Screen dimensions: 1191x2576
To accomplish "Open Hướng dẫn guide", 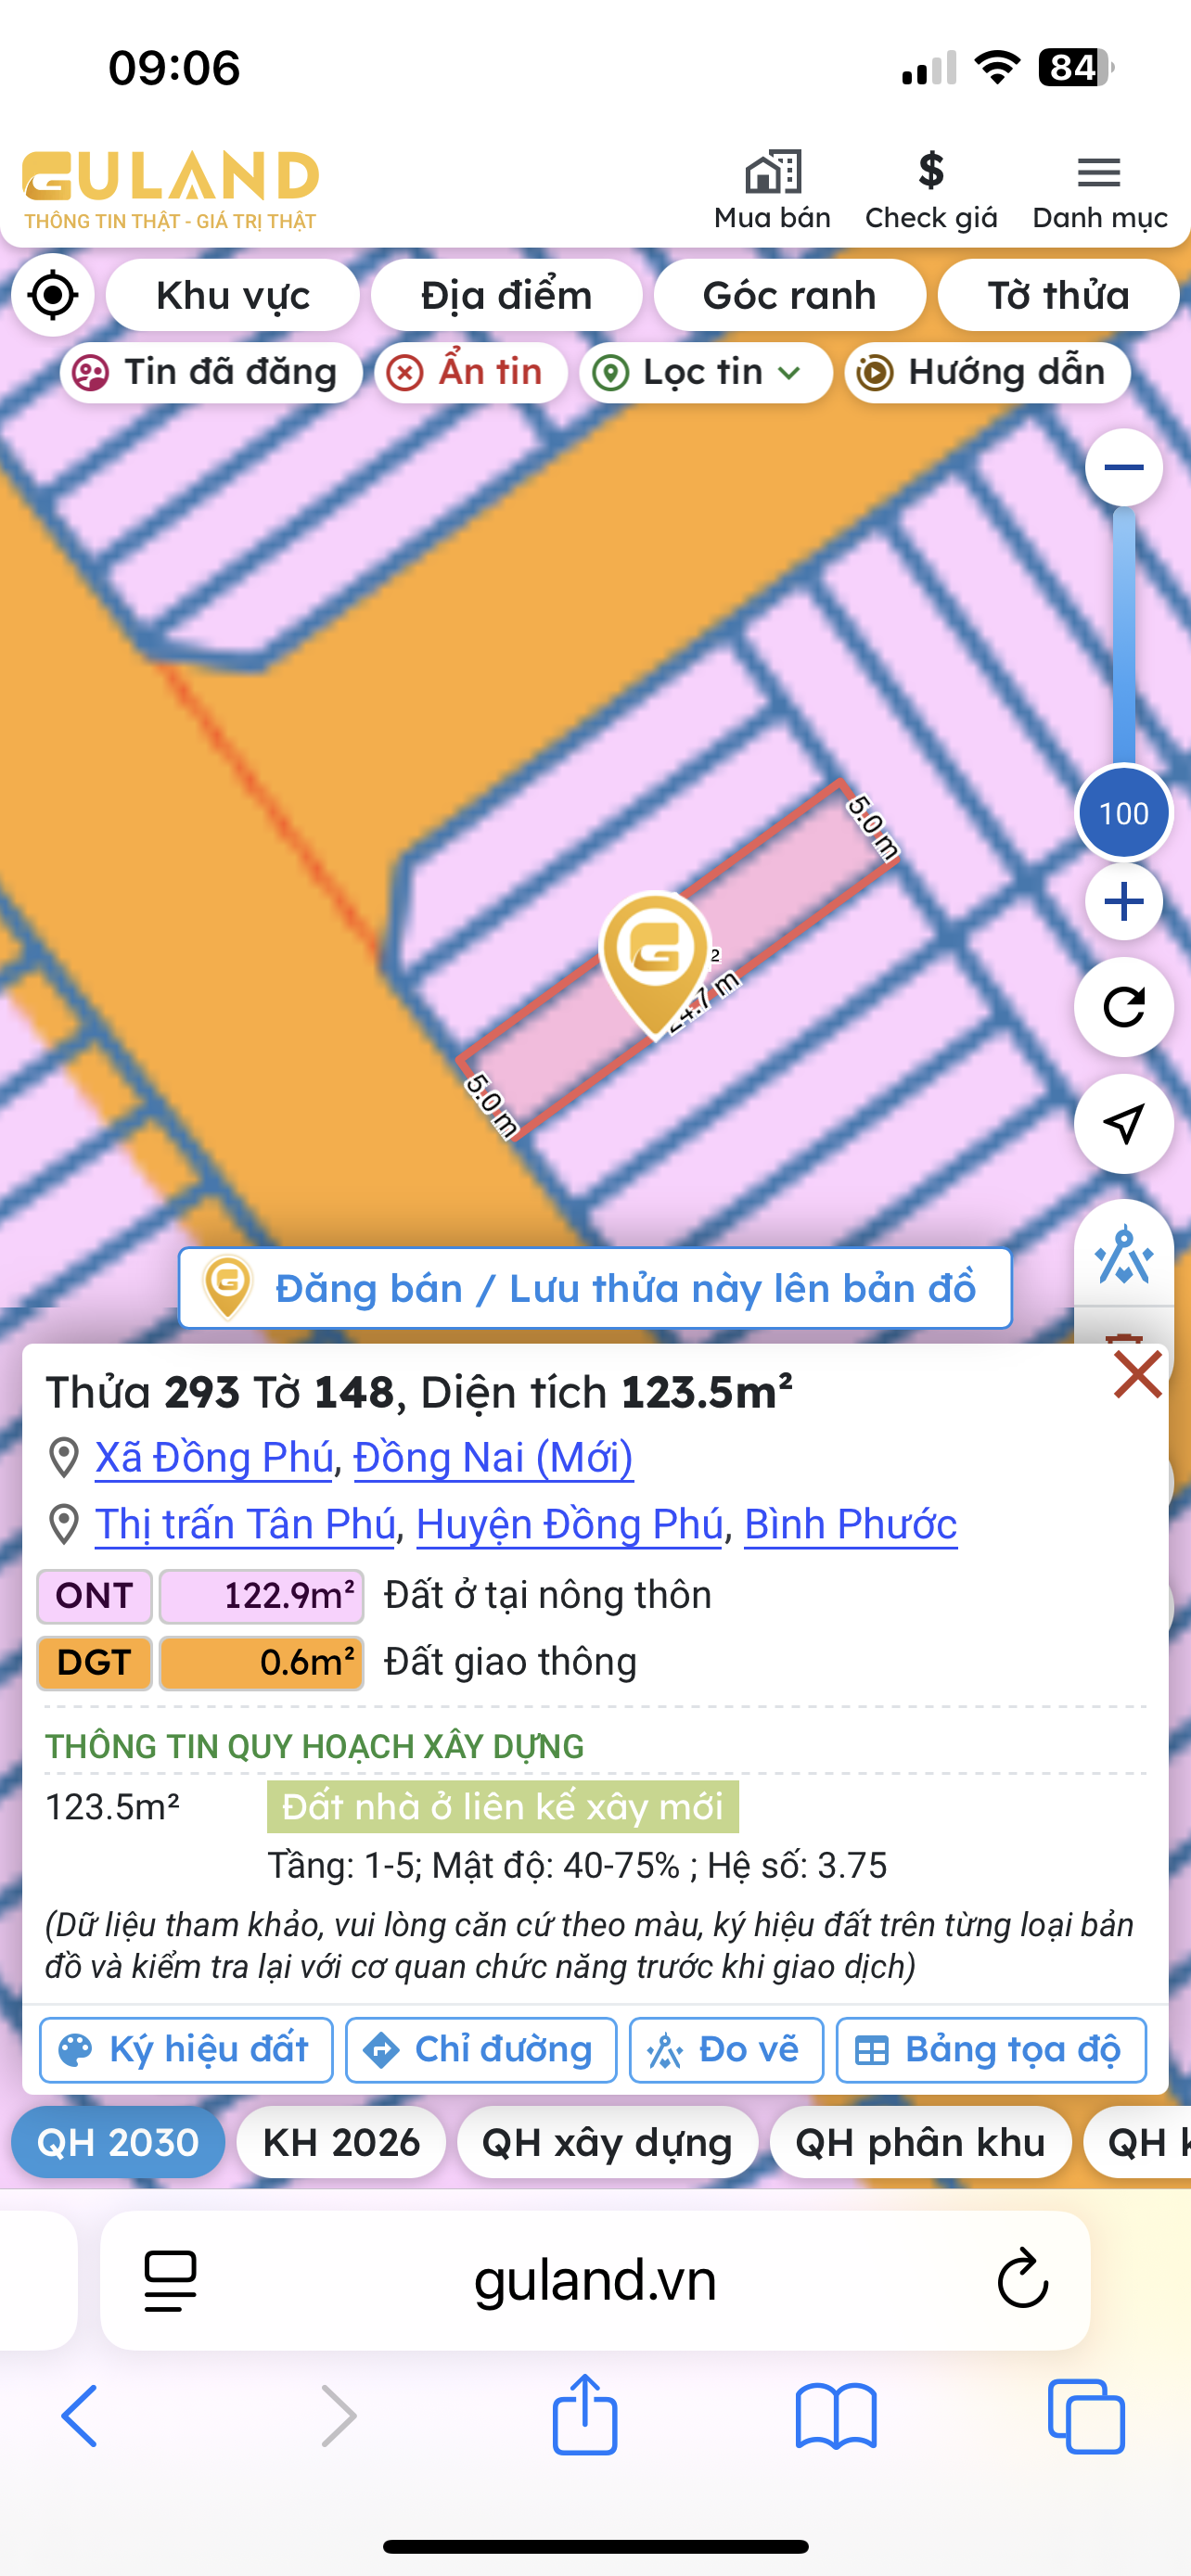I will (987, 372).
